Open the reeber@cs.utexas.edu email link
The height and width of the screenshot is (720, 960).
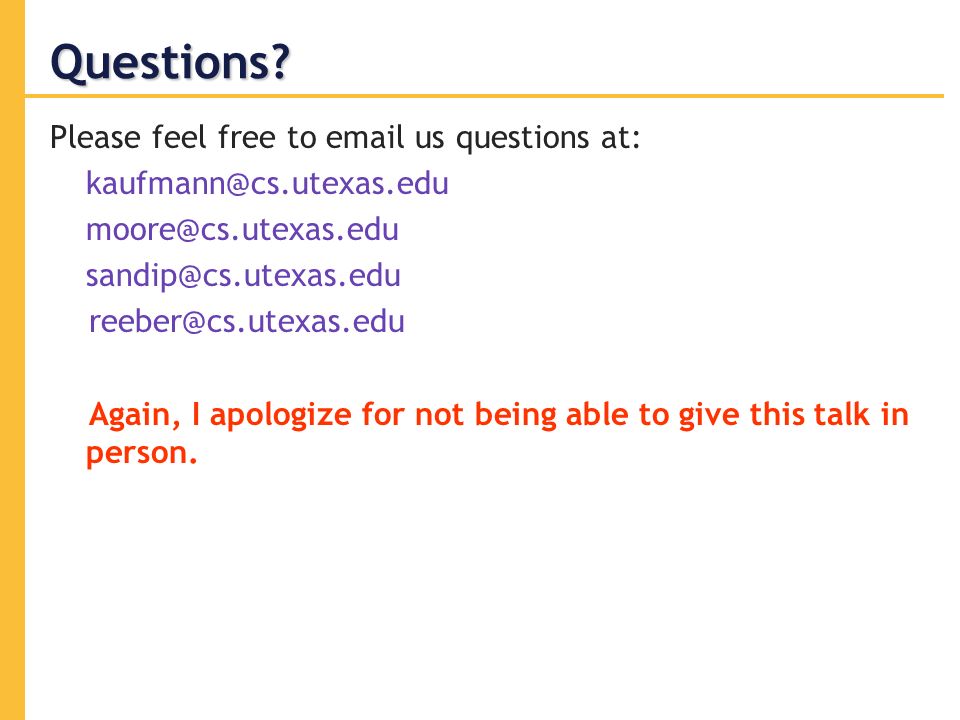[247, 321]
